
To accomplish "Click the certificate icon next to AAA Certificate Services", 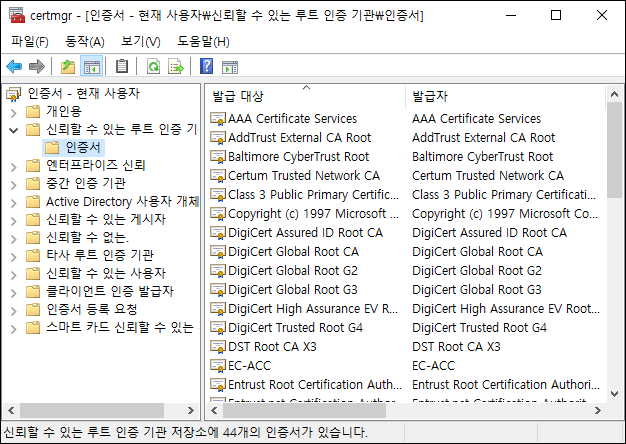I will 218,119.
